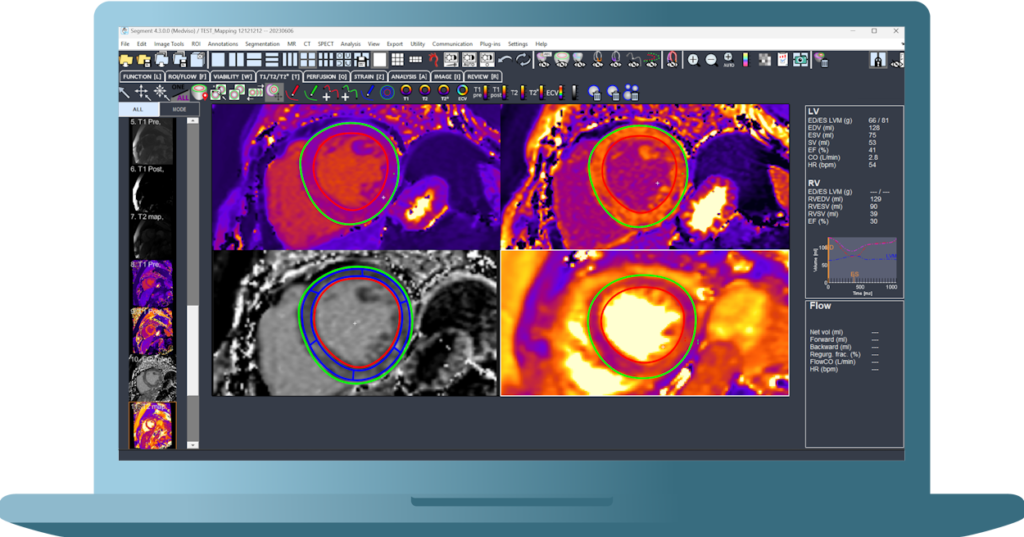The width and height of the screenshot is (1024, 537).
Task: Switch to the IMAGE [I] tab
Action: (x=446, y=76)
